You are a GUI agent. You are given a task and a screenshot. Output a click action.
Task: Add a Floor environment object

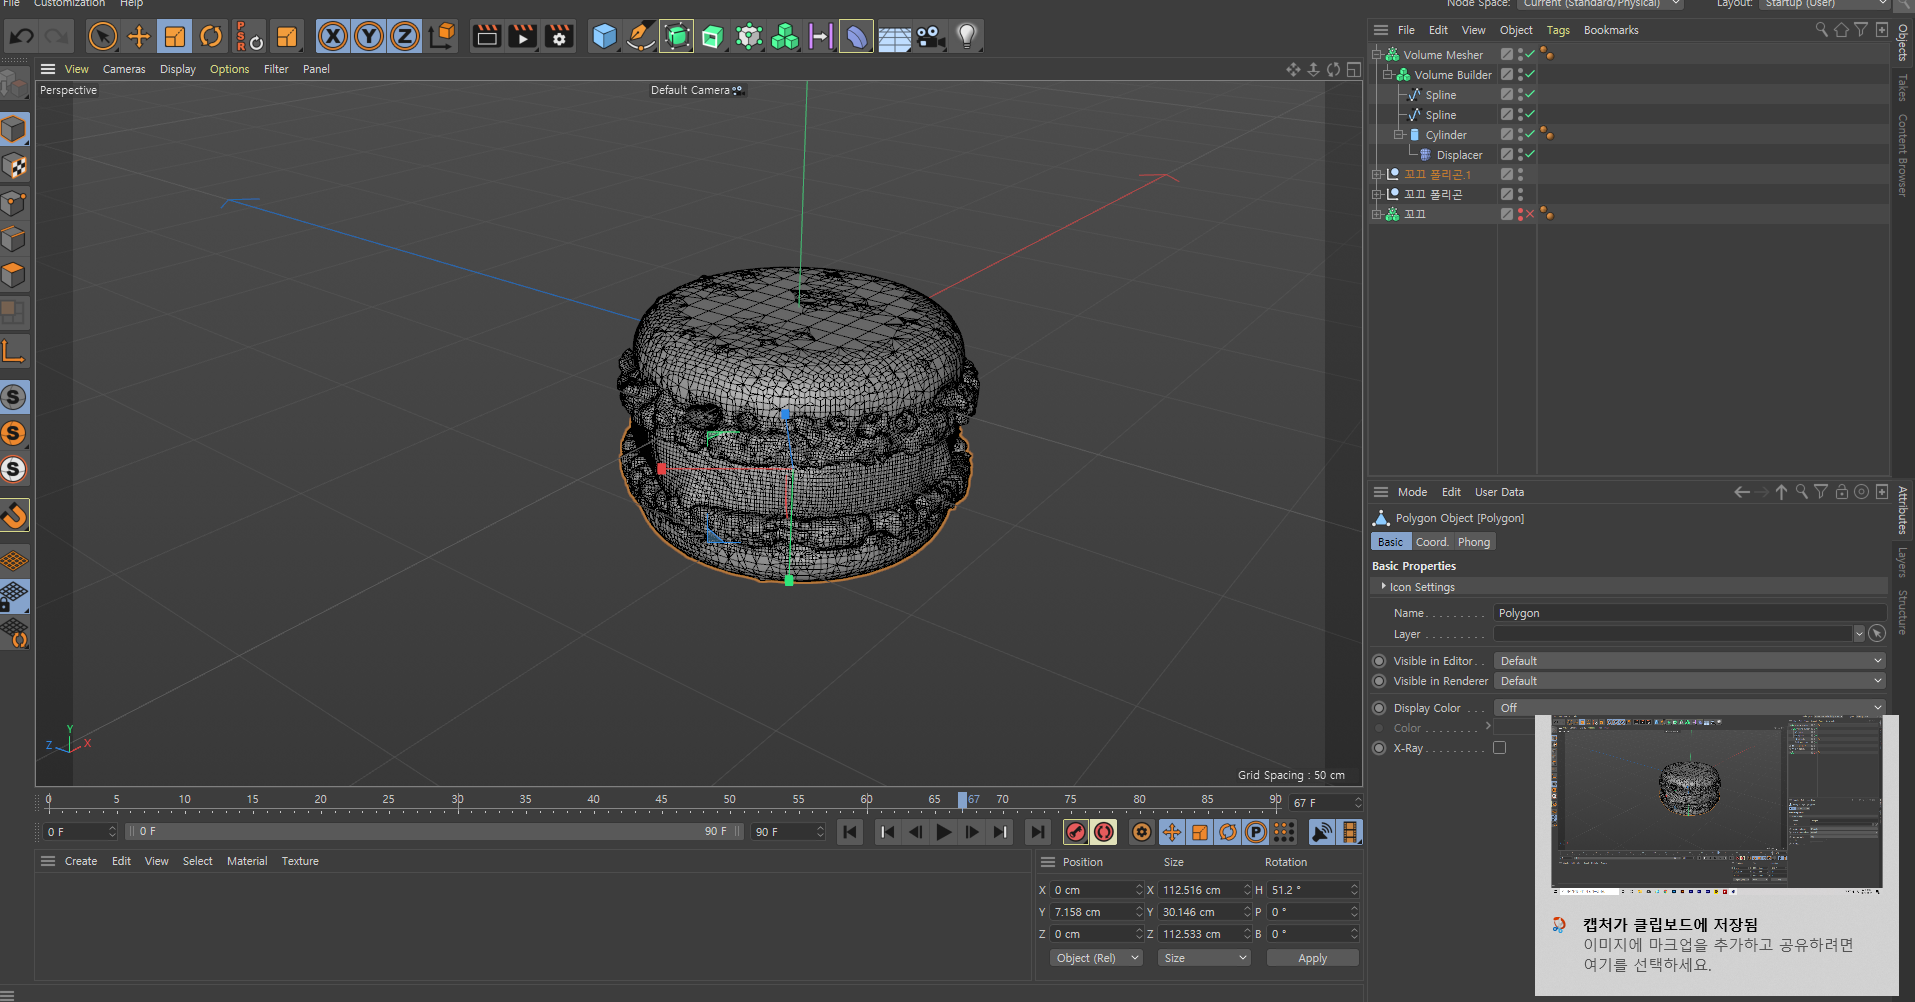coord(894,37)
